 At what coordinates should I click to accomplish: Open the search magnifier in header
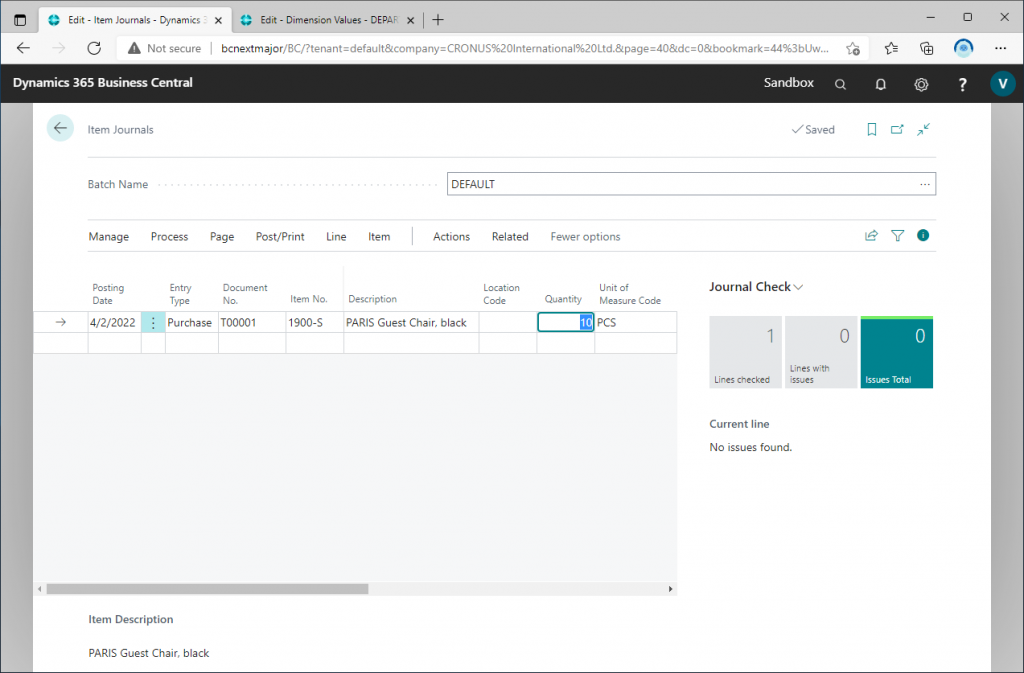841,84
